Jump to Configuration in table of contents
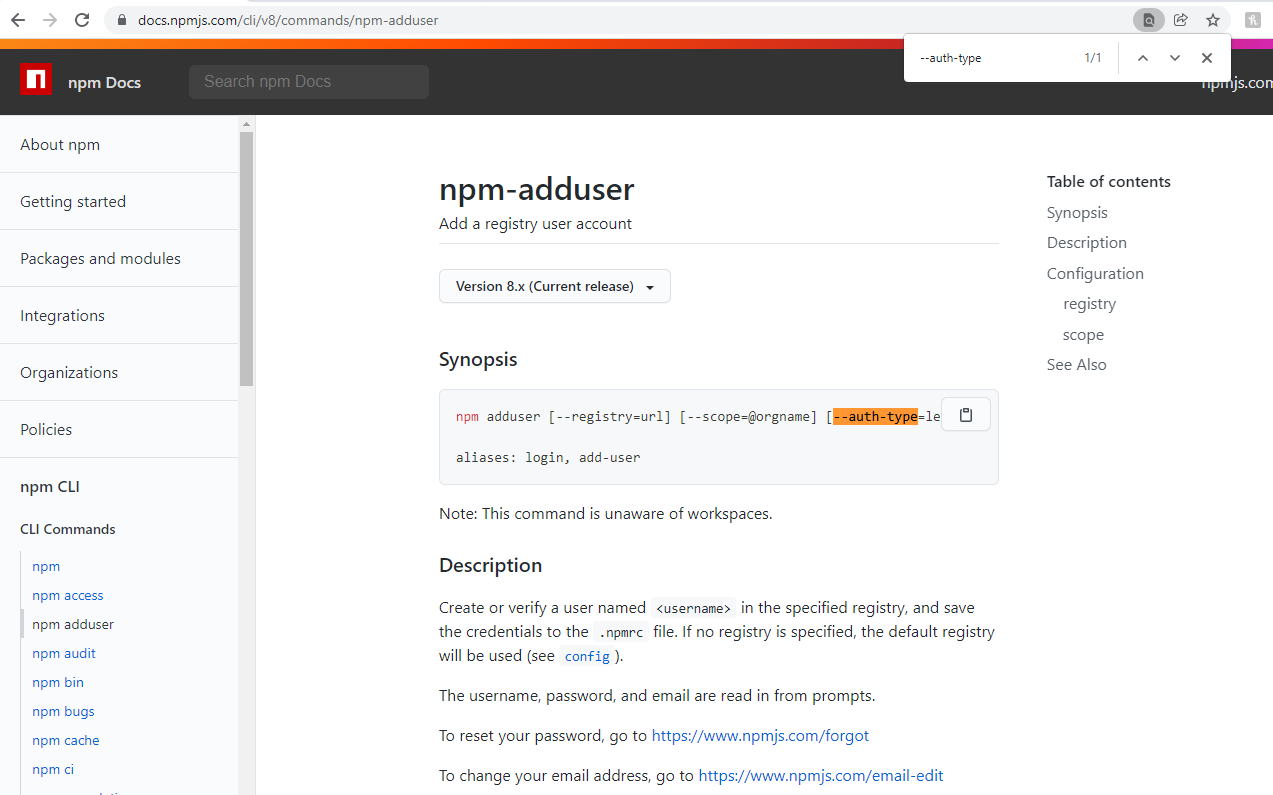The width and height of the screenshot is (1273, 795). [x=1095, y=274]
